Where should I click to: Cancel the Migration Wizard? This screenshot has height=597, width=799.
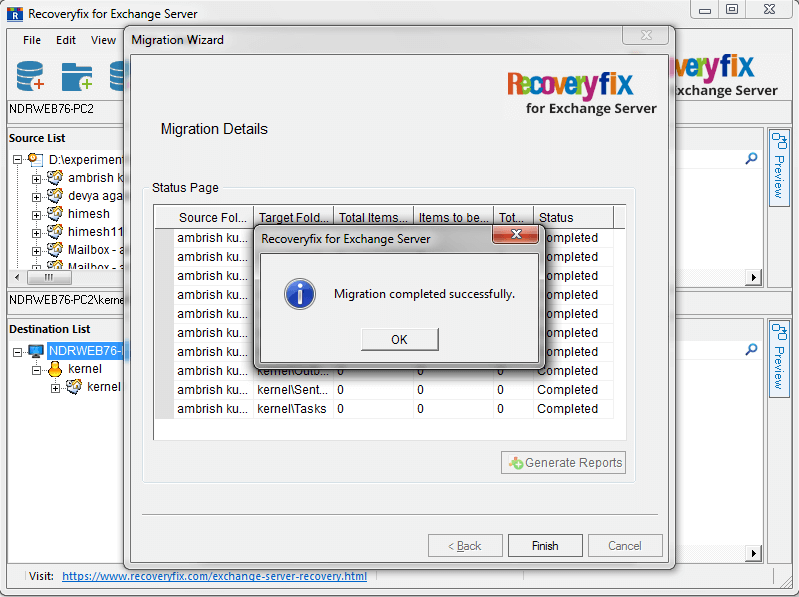coord(625,546)
